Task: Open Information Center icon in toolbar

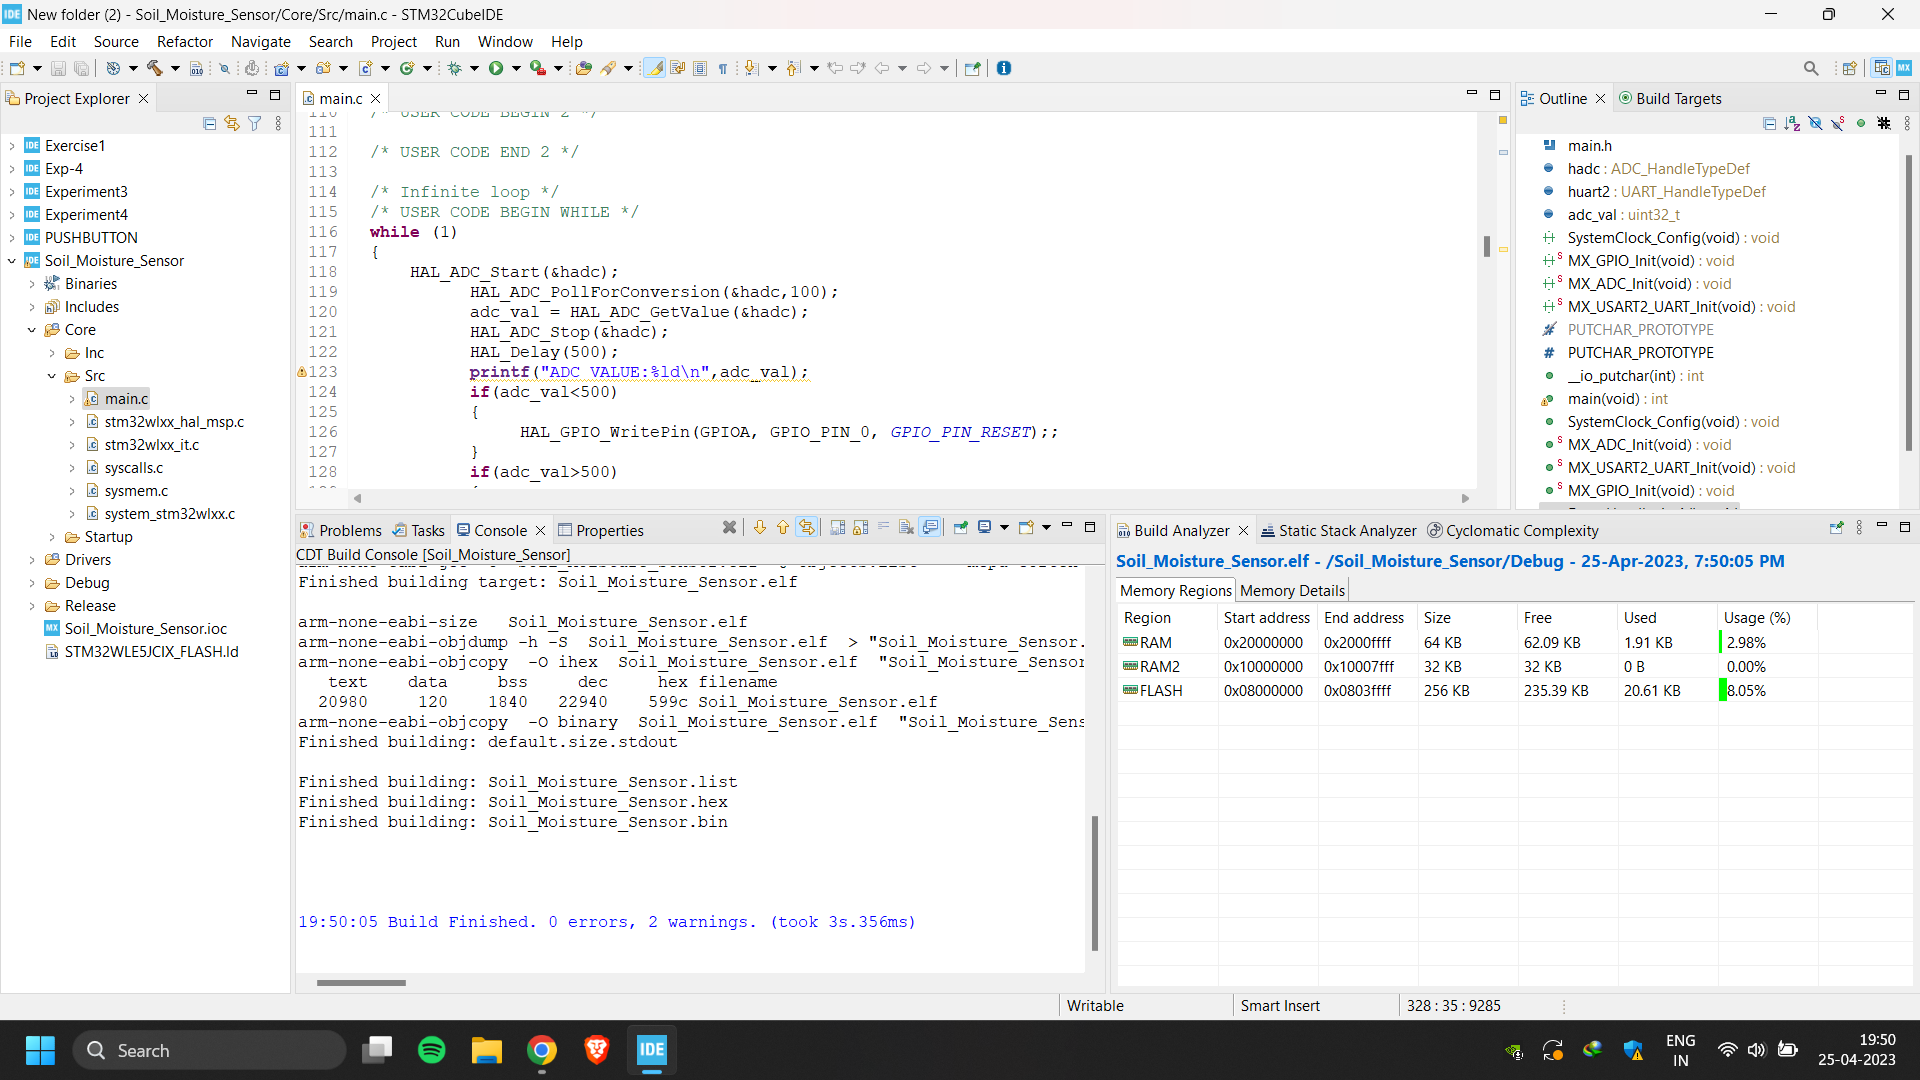Action: pyautogui.click(x=1004, y=68)
